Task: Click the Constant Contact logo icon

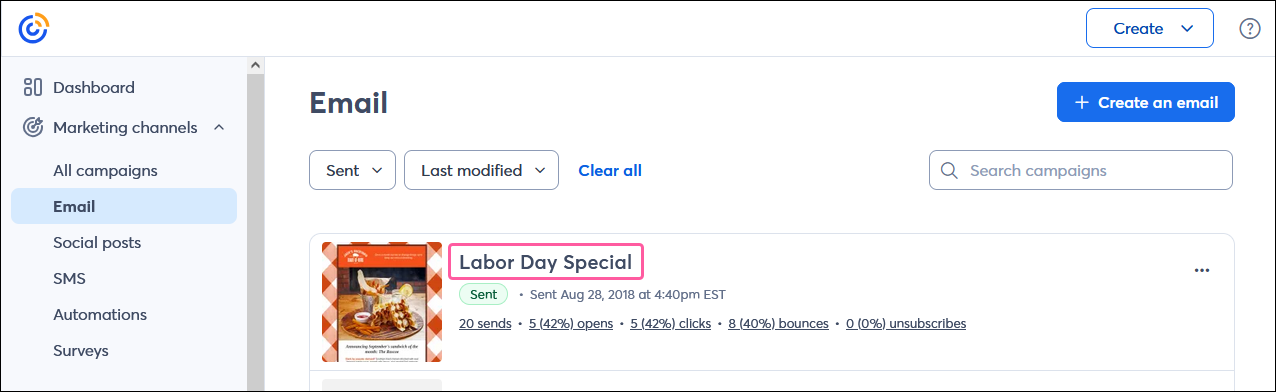Action: [33, 28]
